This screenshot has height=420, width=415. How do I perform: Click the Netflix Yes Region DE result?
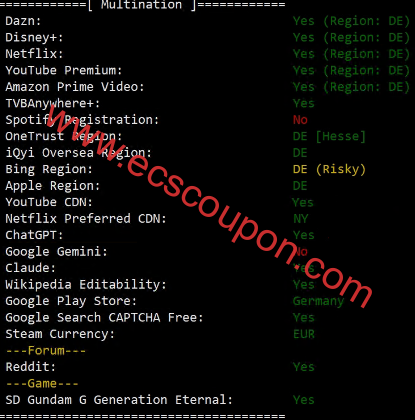pos(351,54)
